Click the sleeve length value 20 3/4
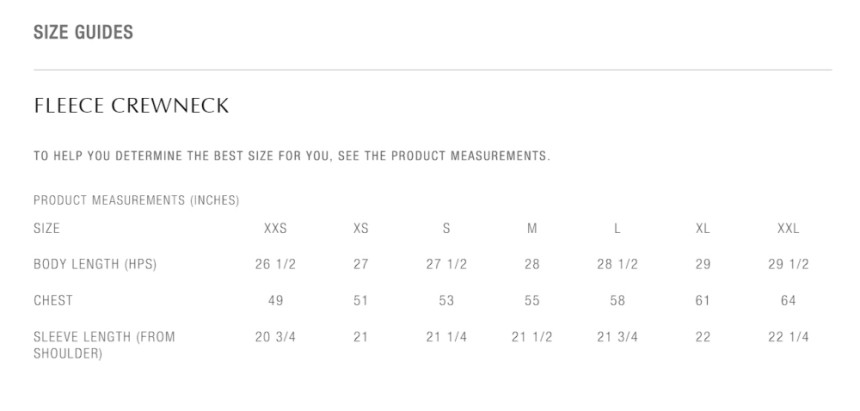The image size is (860, 411). tap(275, 337)
